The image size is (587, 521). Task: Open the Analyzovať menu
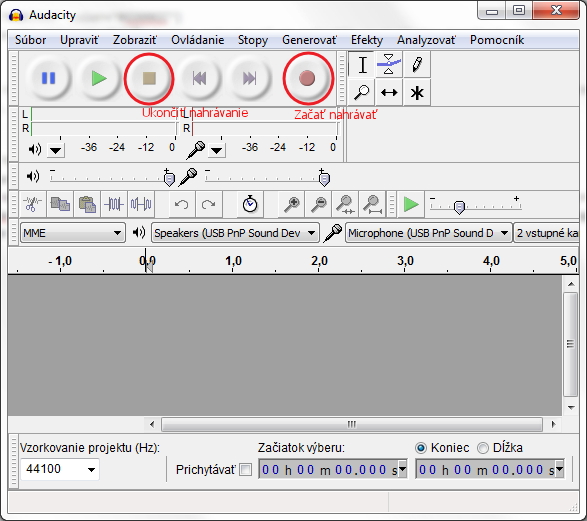click(426, 40)
